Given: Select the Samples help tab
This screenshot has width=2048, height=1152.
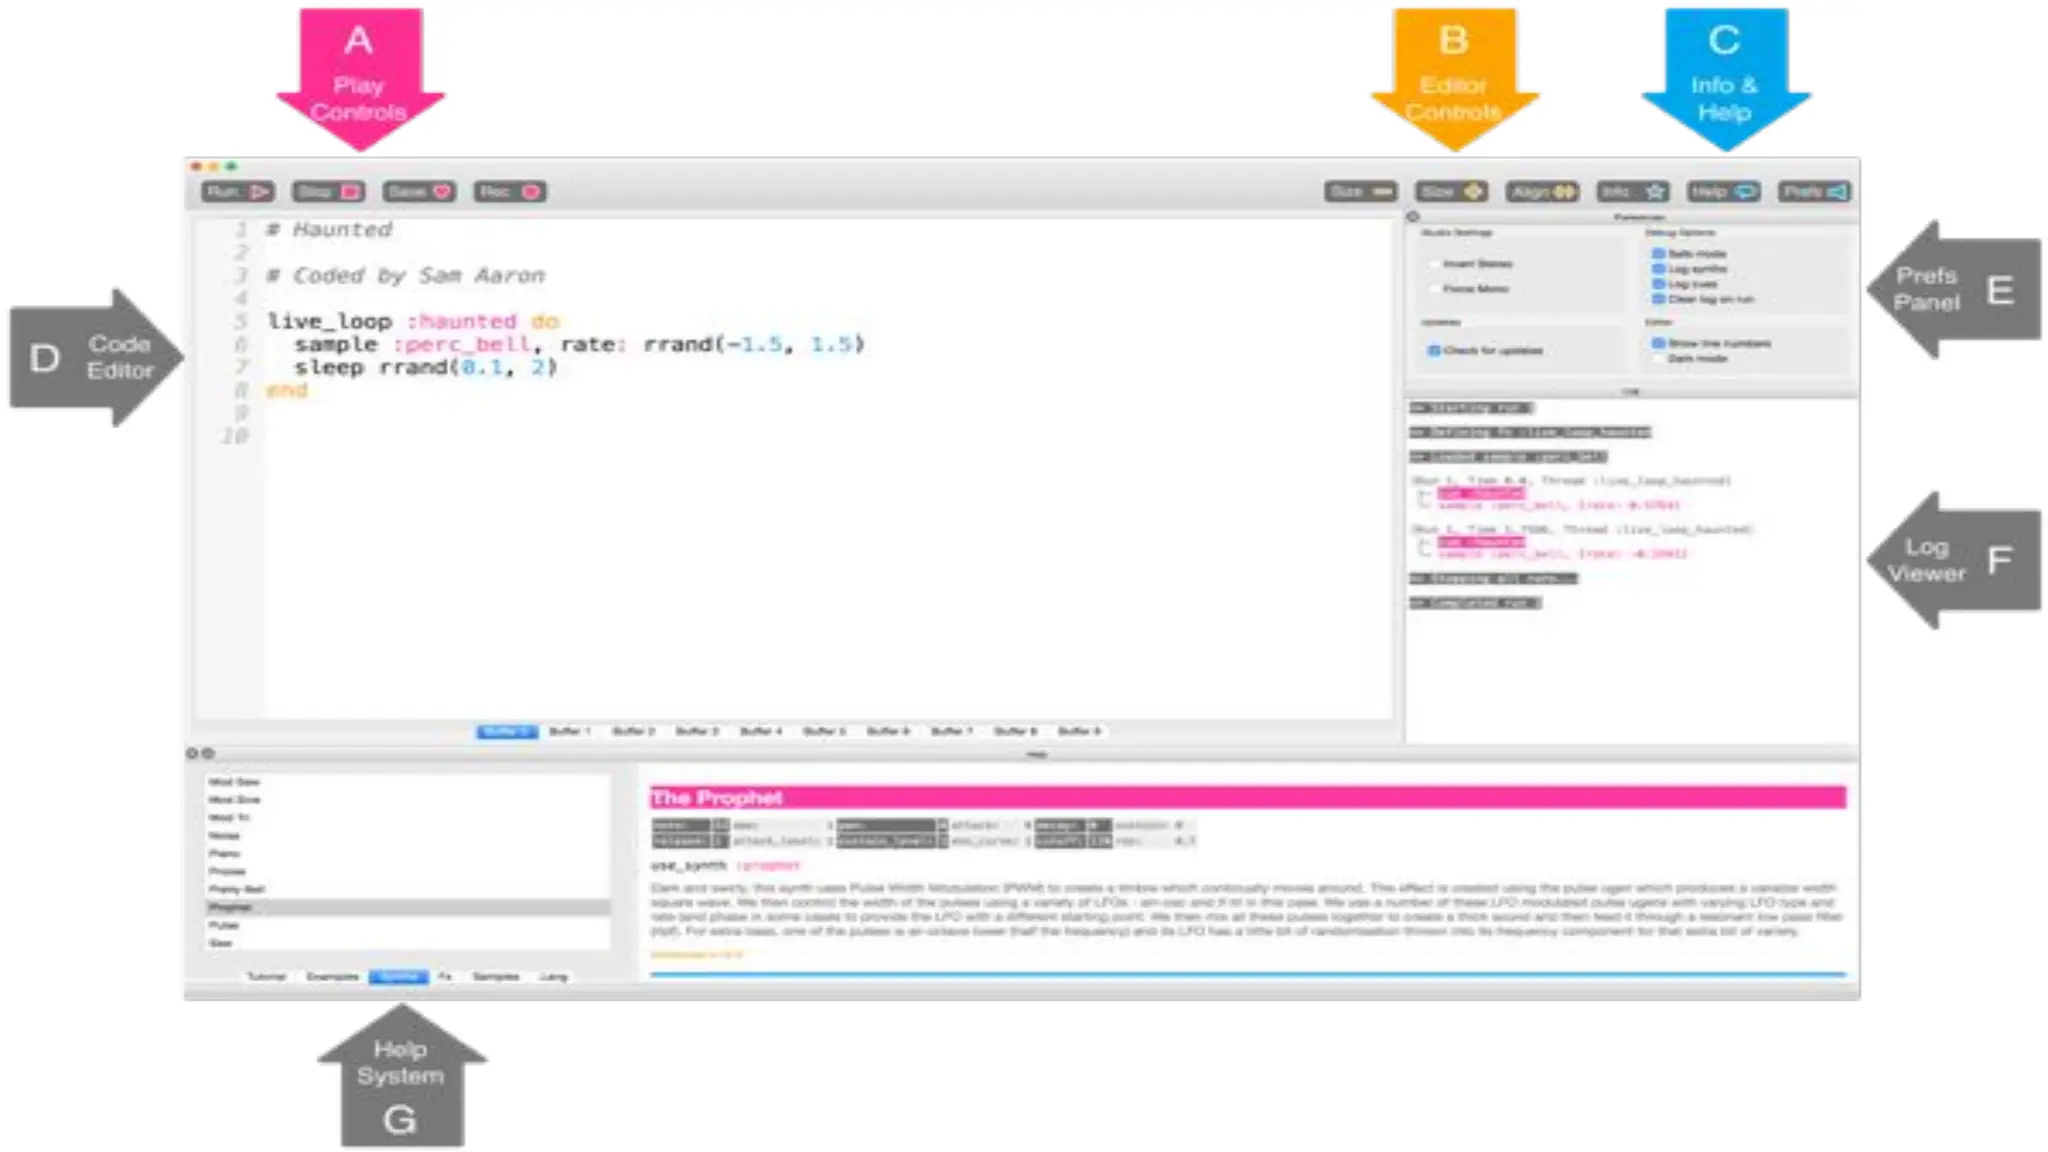Looking at the screenshot, I should [496, 976].
